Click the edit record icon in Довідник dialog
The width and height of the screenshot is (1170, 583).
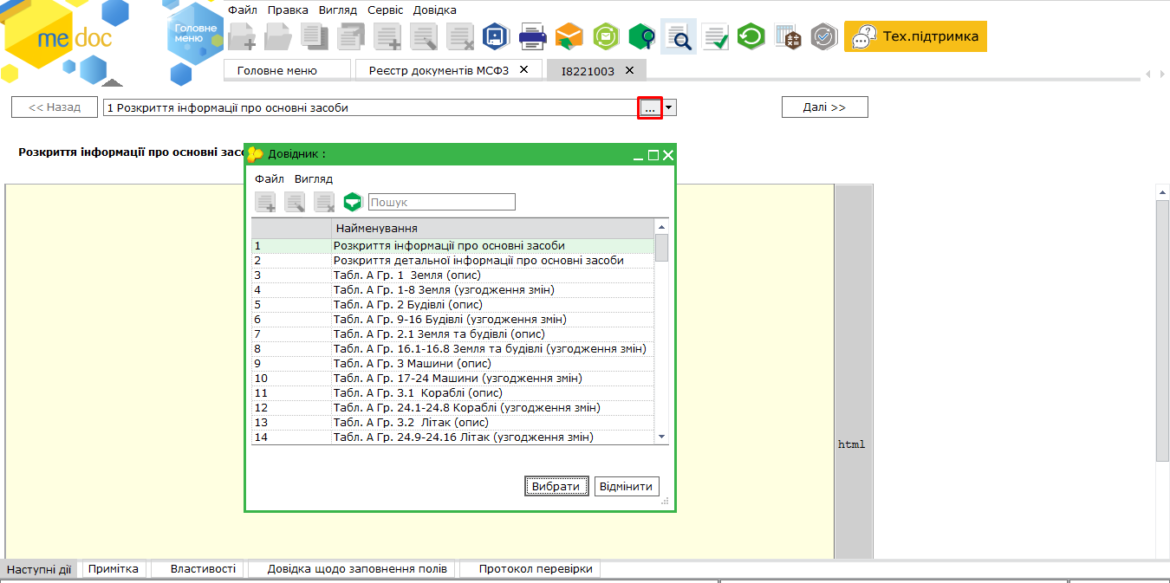point(295,202)
